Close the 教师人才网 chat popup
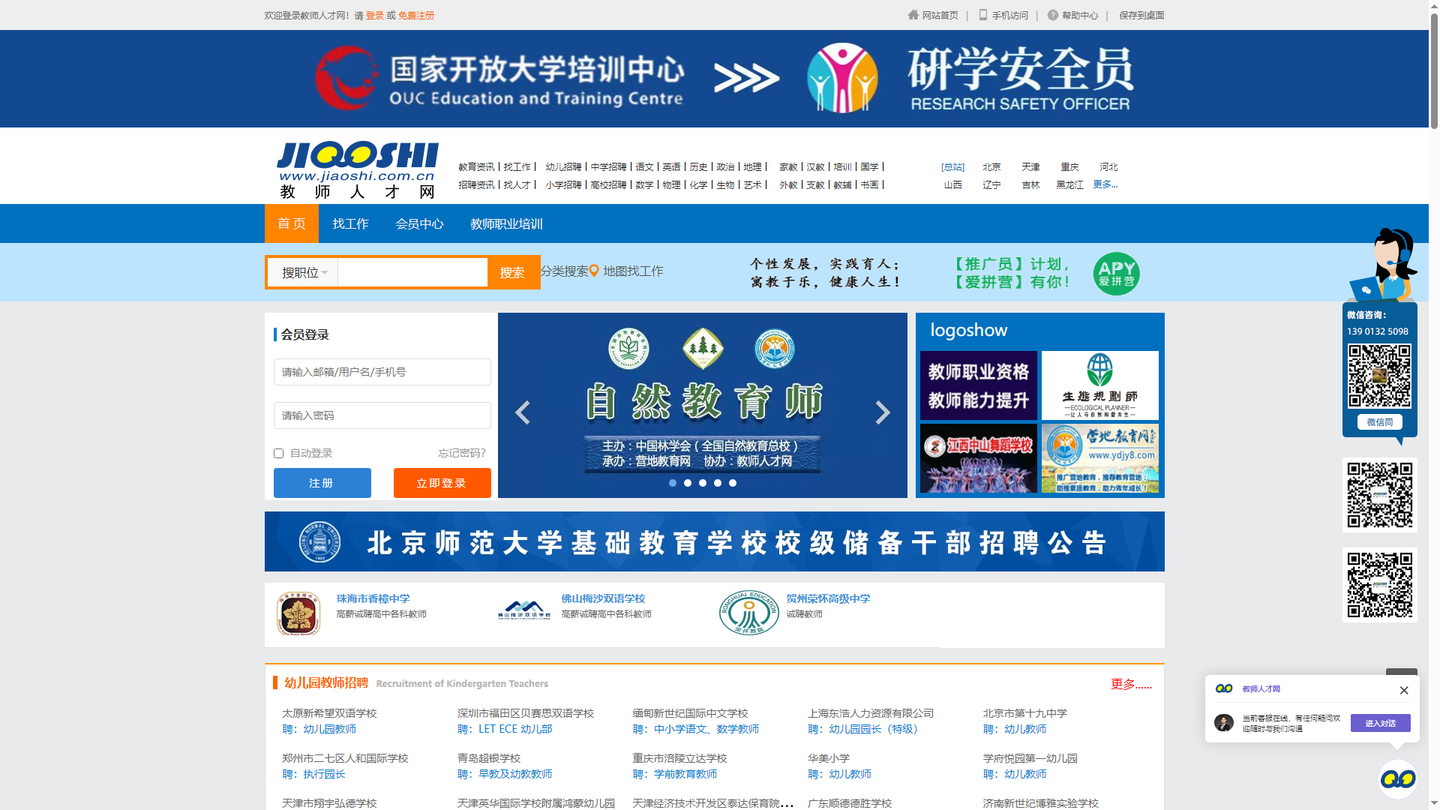Image resolution: width=1440 pixels, height=810 pixels. pos(1404,690)
